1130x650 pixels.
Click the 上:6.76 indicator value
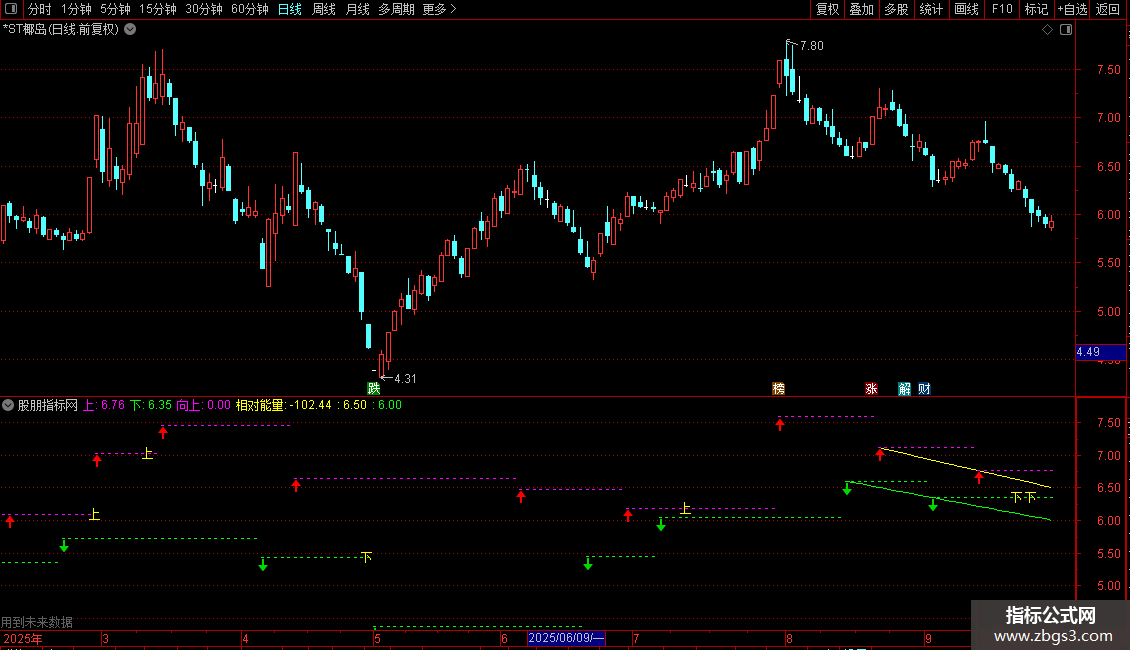pyautogui.click(x=104, y=405)
